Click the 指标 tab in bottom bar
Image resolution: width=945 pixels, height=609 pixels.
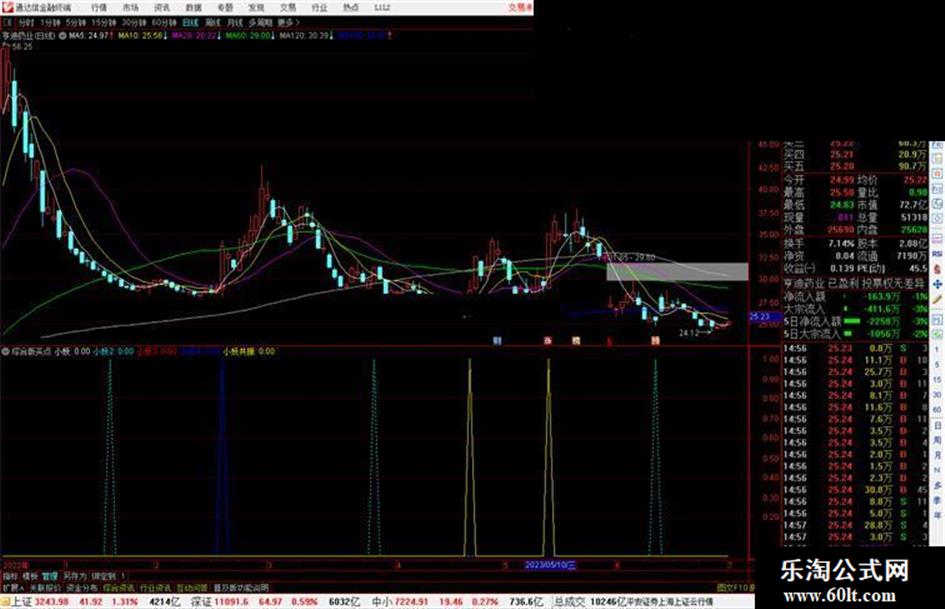pos(10,577)
